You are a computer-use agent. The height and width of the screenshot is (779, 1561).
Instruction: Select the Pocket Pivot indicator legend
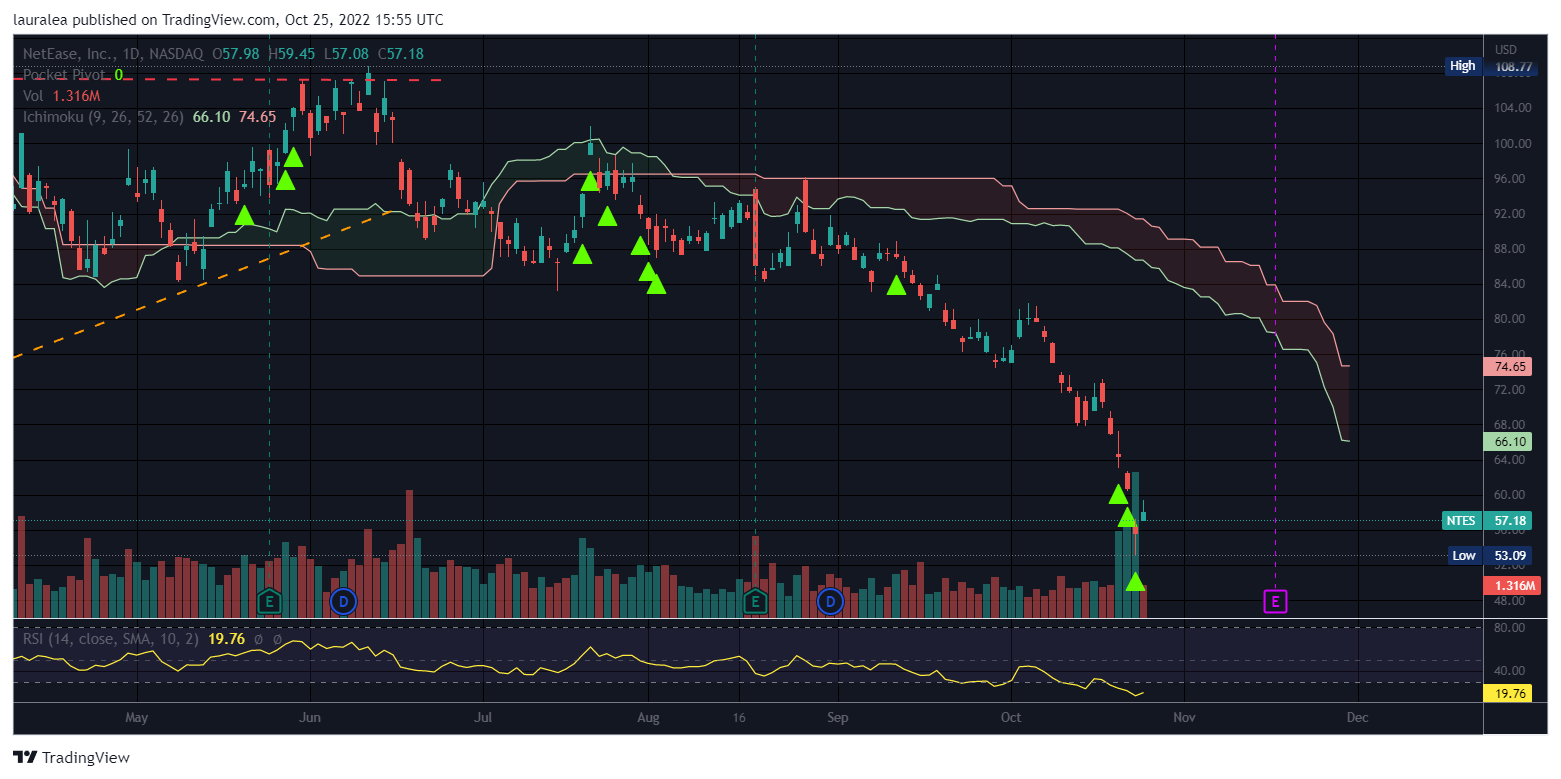(66, 74)
